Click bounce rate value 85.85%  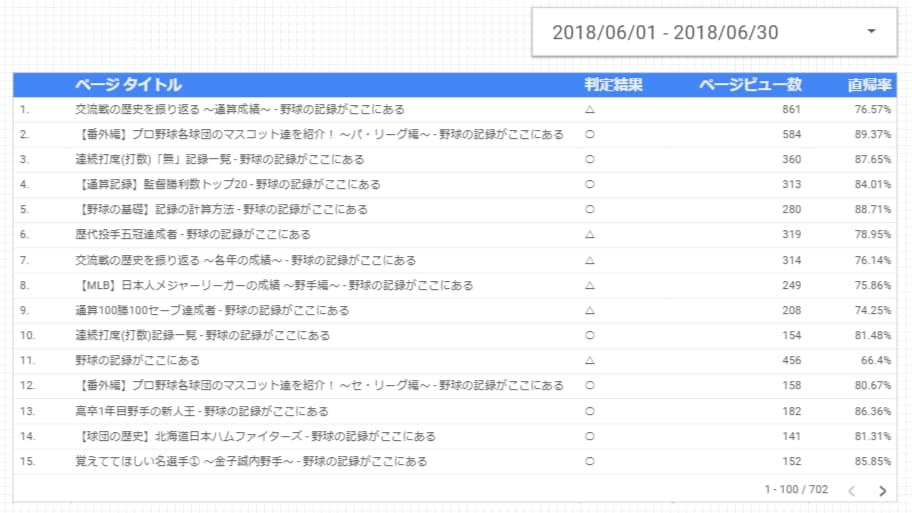[x=872, y=461]
